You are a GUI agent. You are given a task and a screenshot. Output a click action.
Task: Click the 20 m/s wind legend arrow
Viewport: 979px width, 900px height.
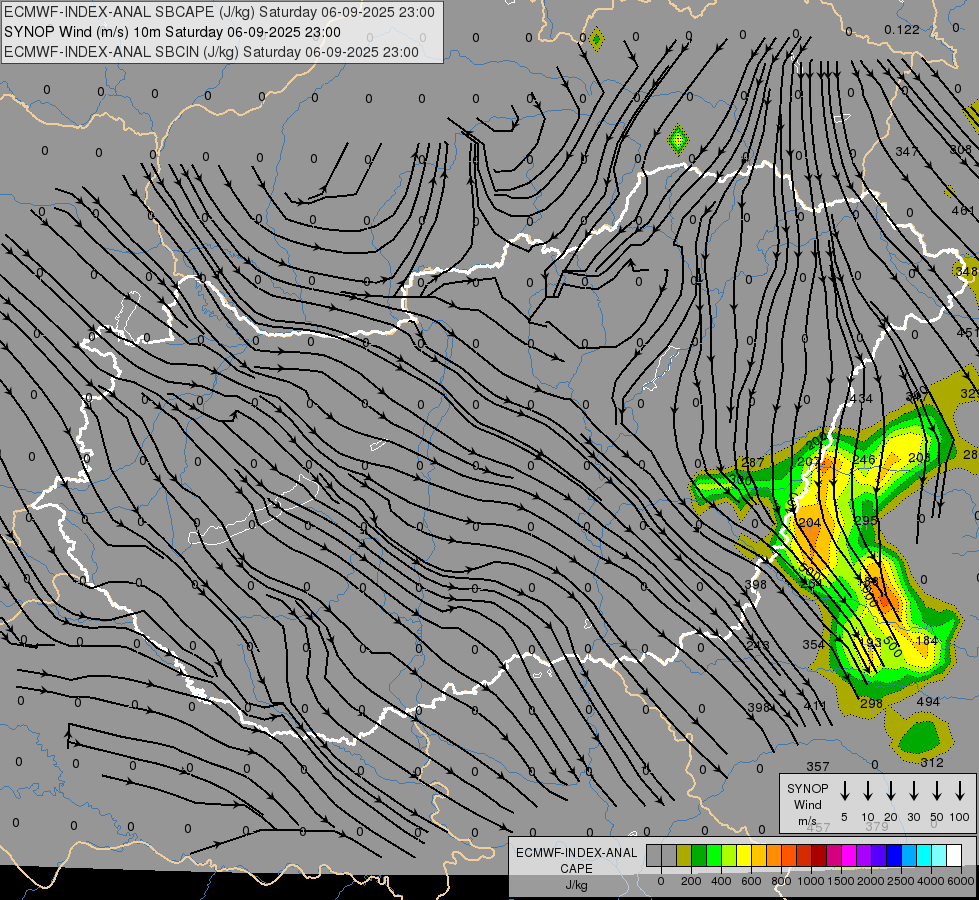coord(890,791)
